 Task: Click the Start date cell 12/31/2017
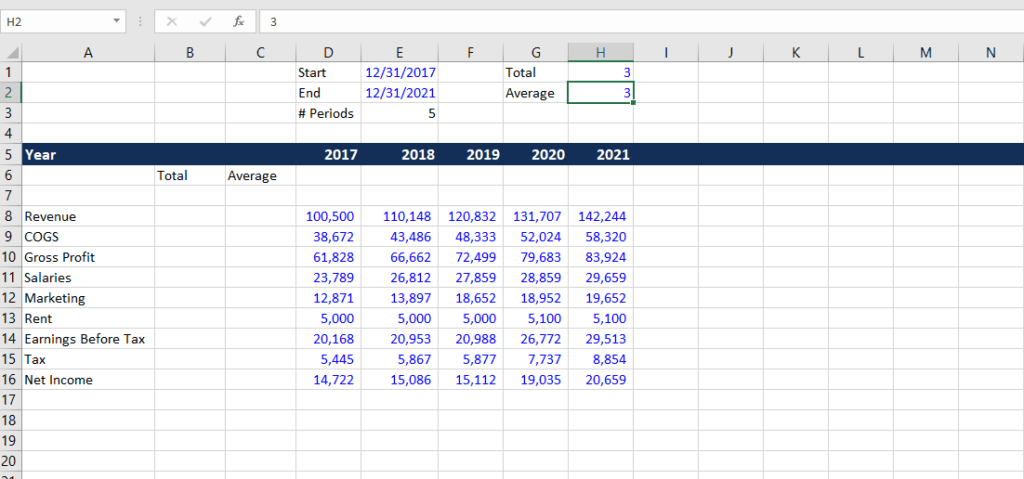400,73
